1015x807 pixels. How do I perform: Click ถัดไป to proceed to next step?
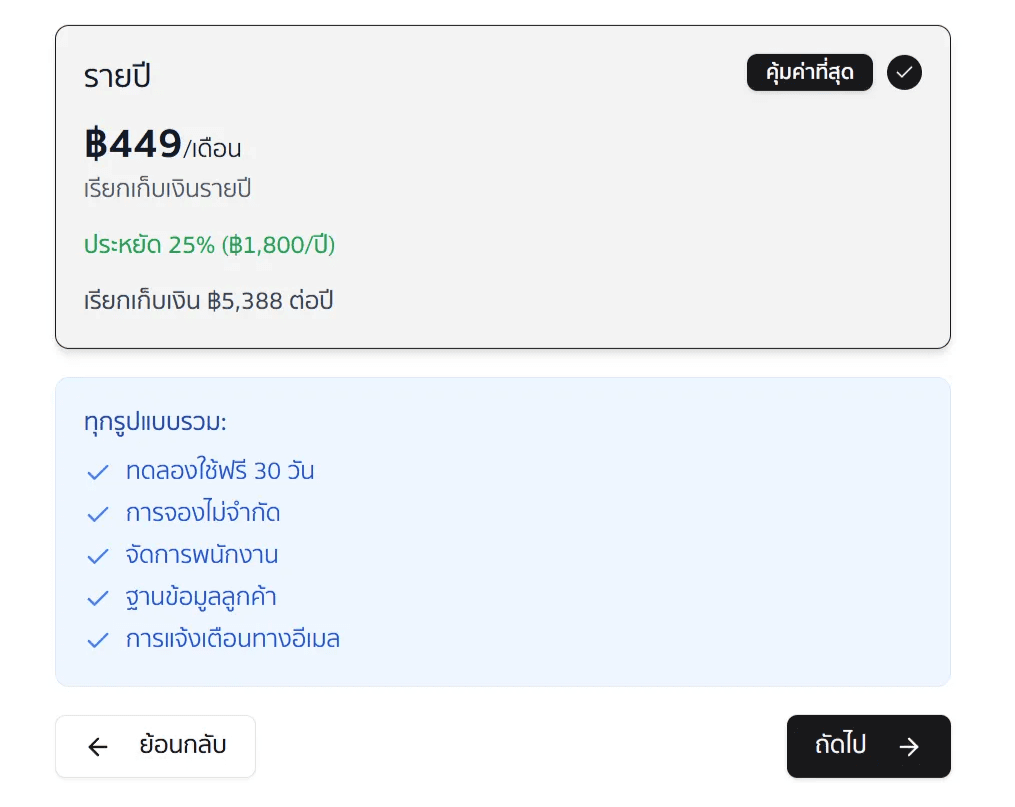click(x=868, y=746)
